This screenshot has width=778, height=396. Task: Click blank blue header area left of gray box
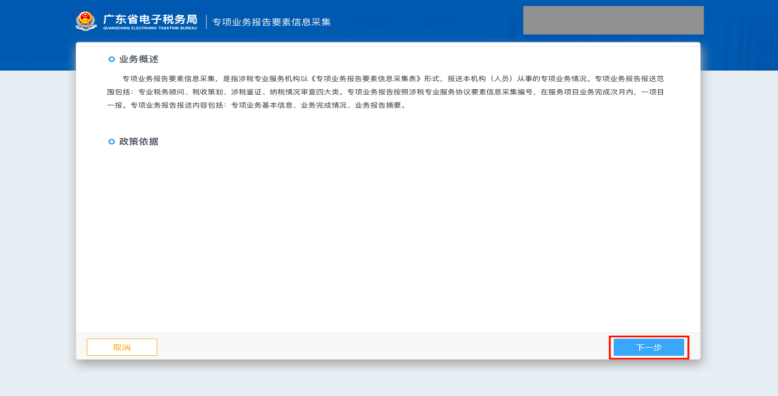point(427,21)
